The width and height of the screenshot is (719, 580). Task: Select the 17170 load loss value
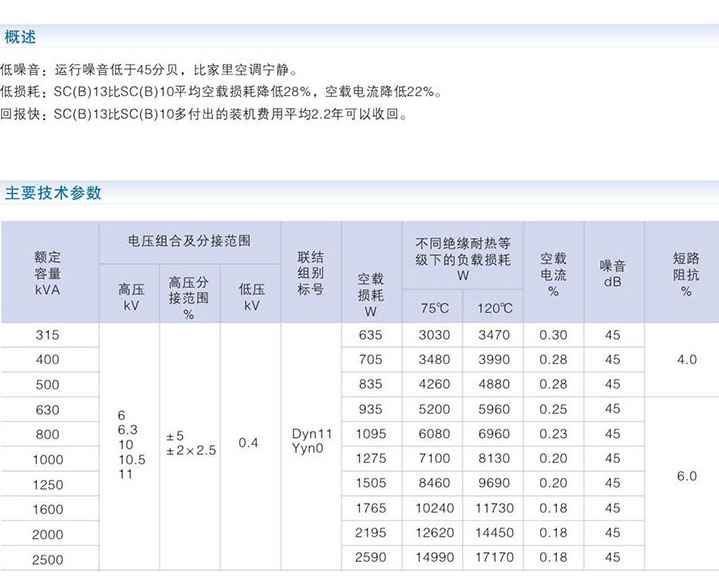493,558
